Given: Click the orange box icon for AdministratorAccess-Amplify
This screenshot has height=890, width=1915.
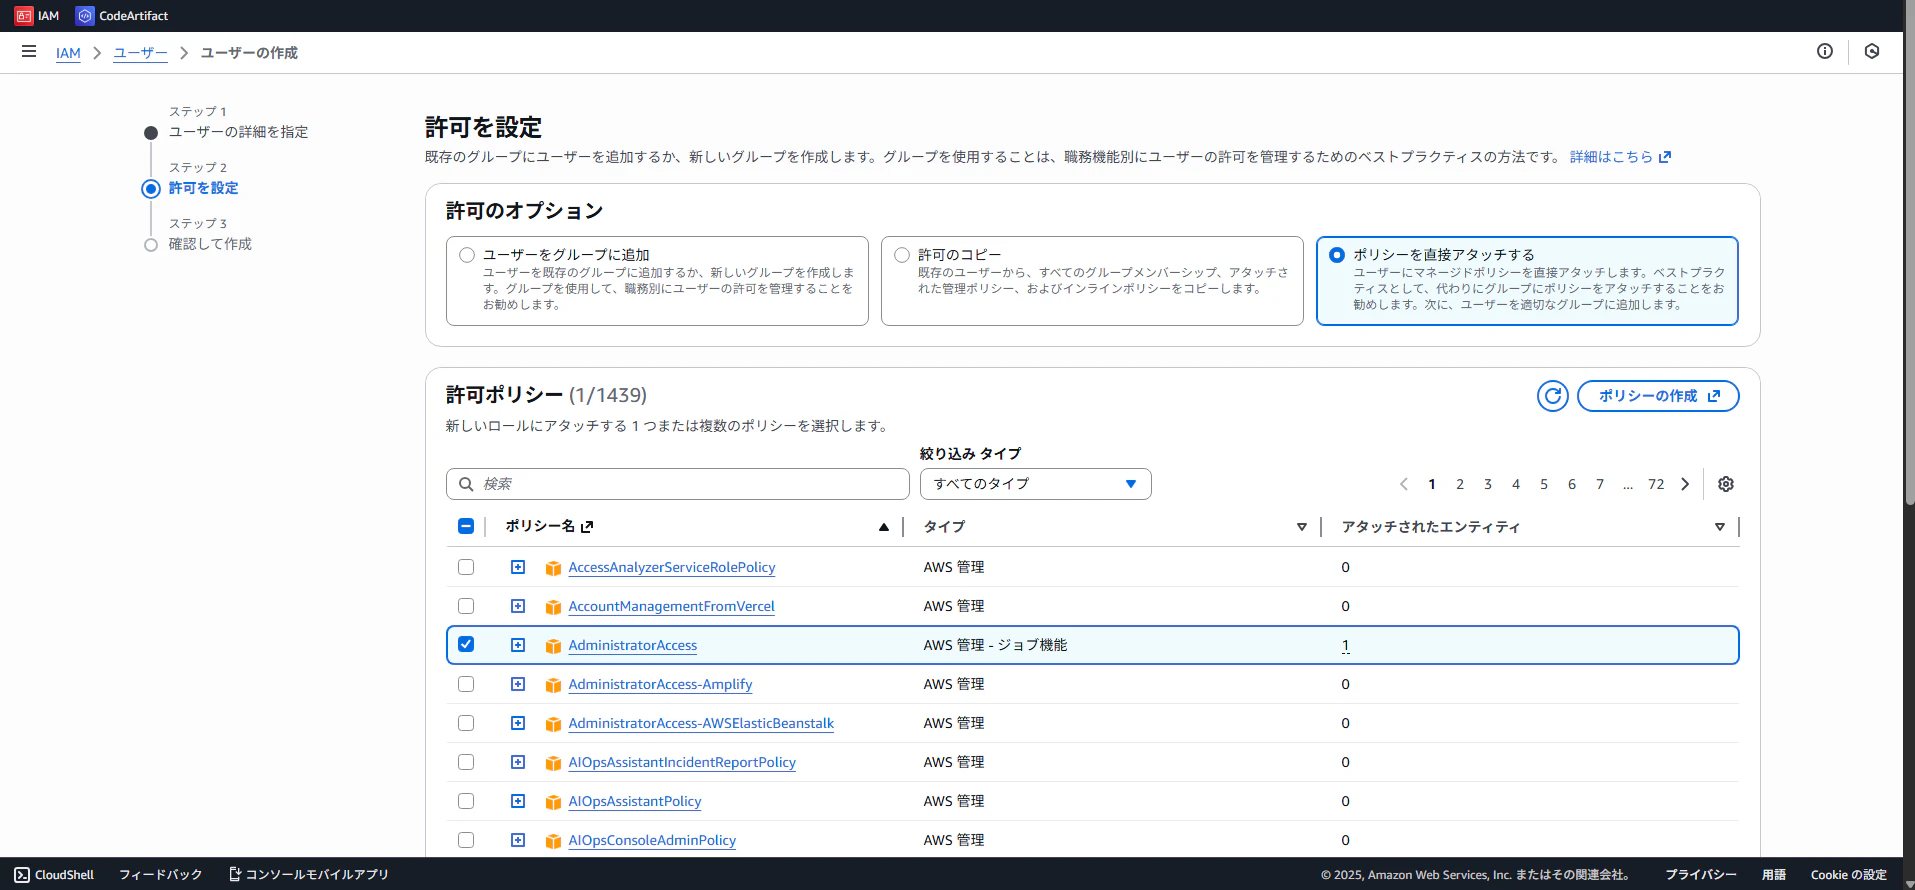Looking at the screenshot, I should (553, 685).
